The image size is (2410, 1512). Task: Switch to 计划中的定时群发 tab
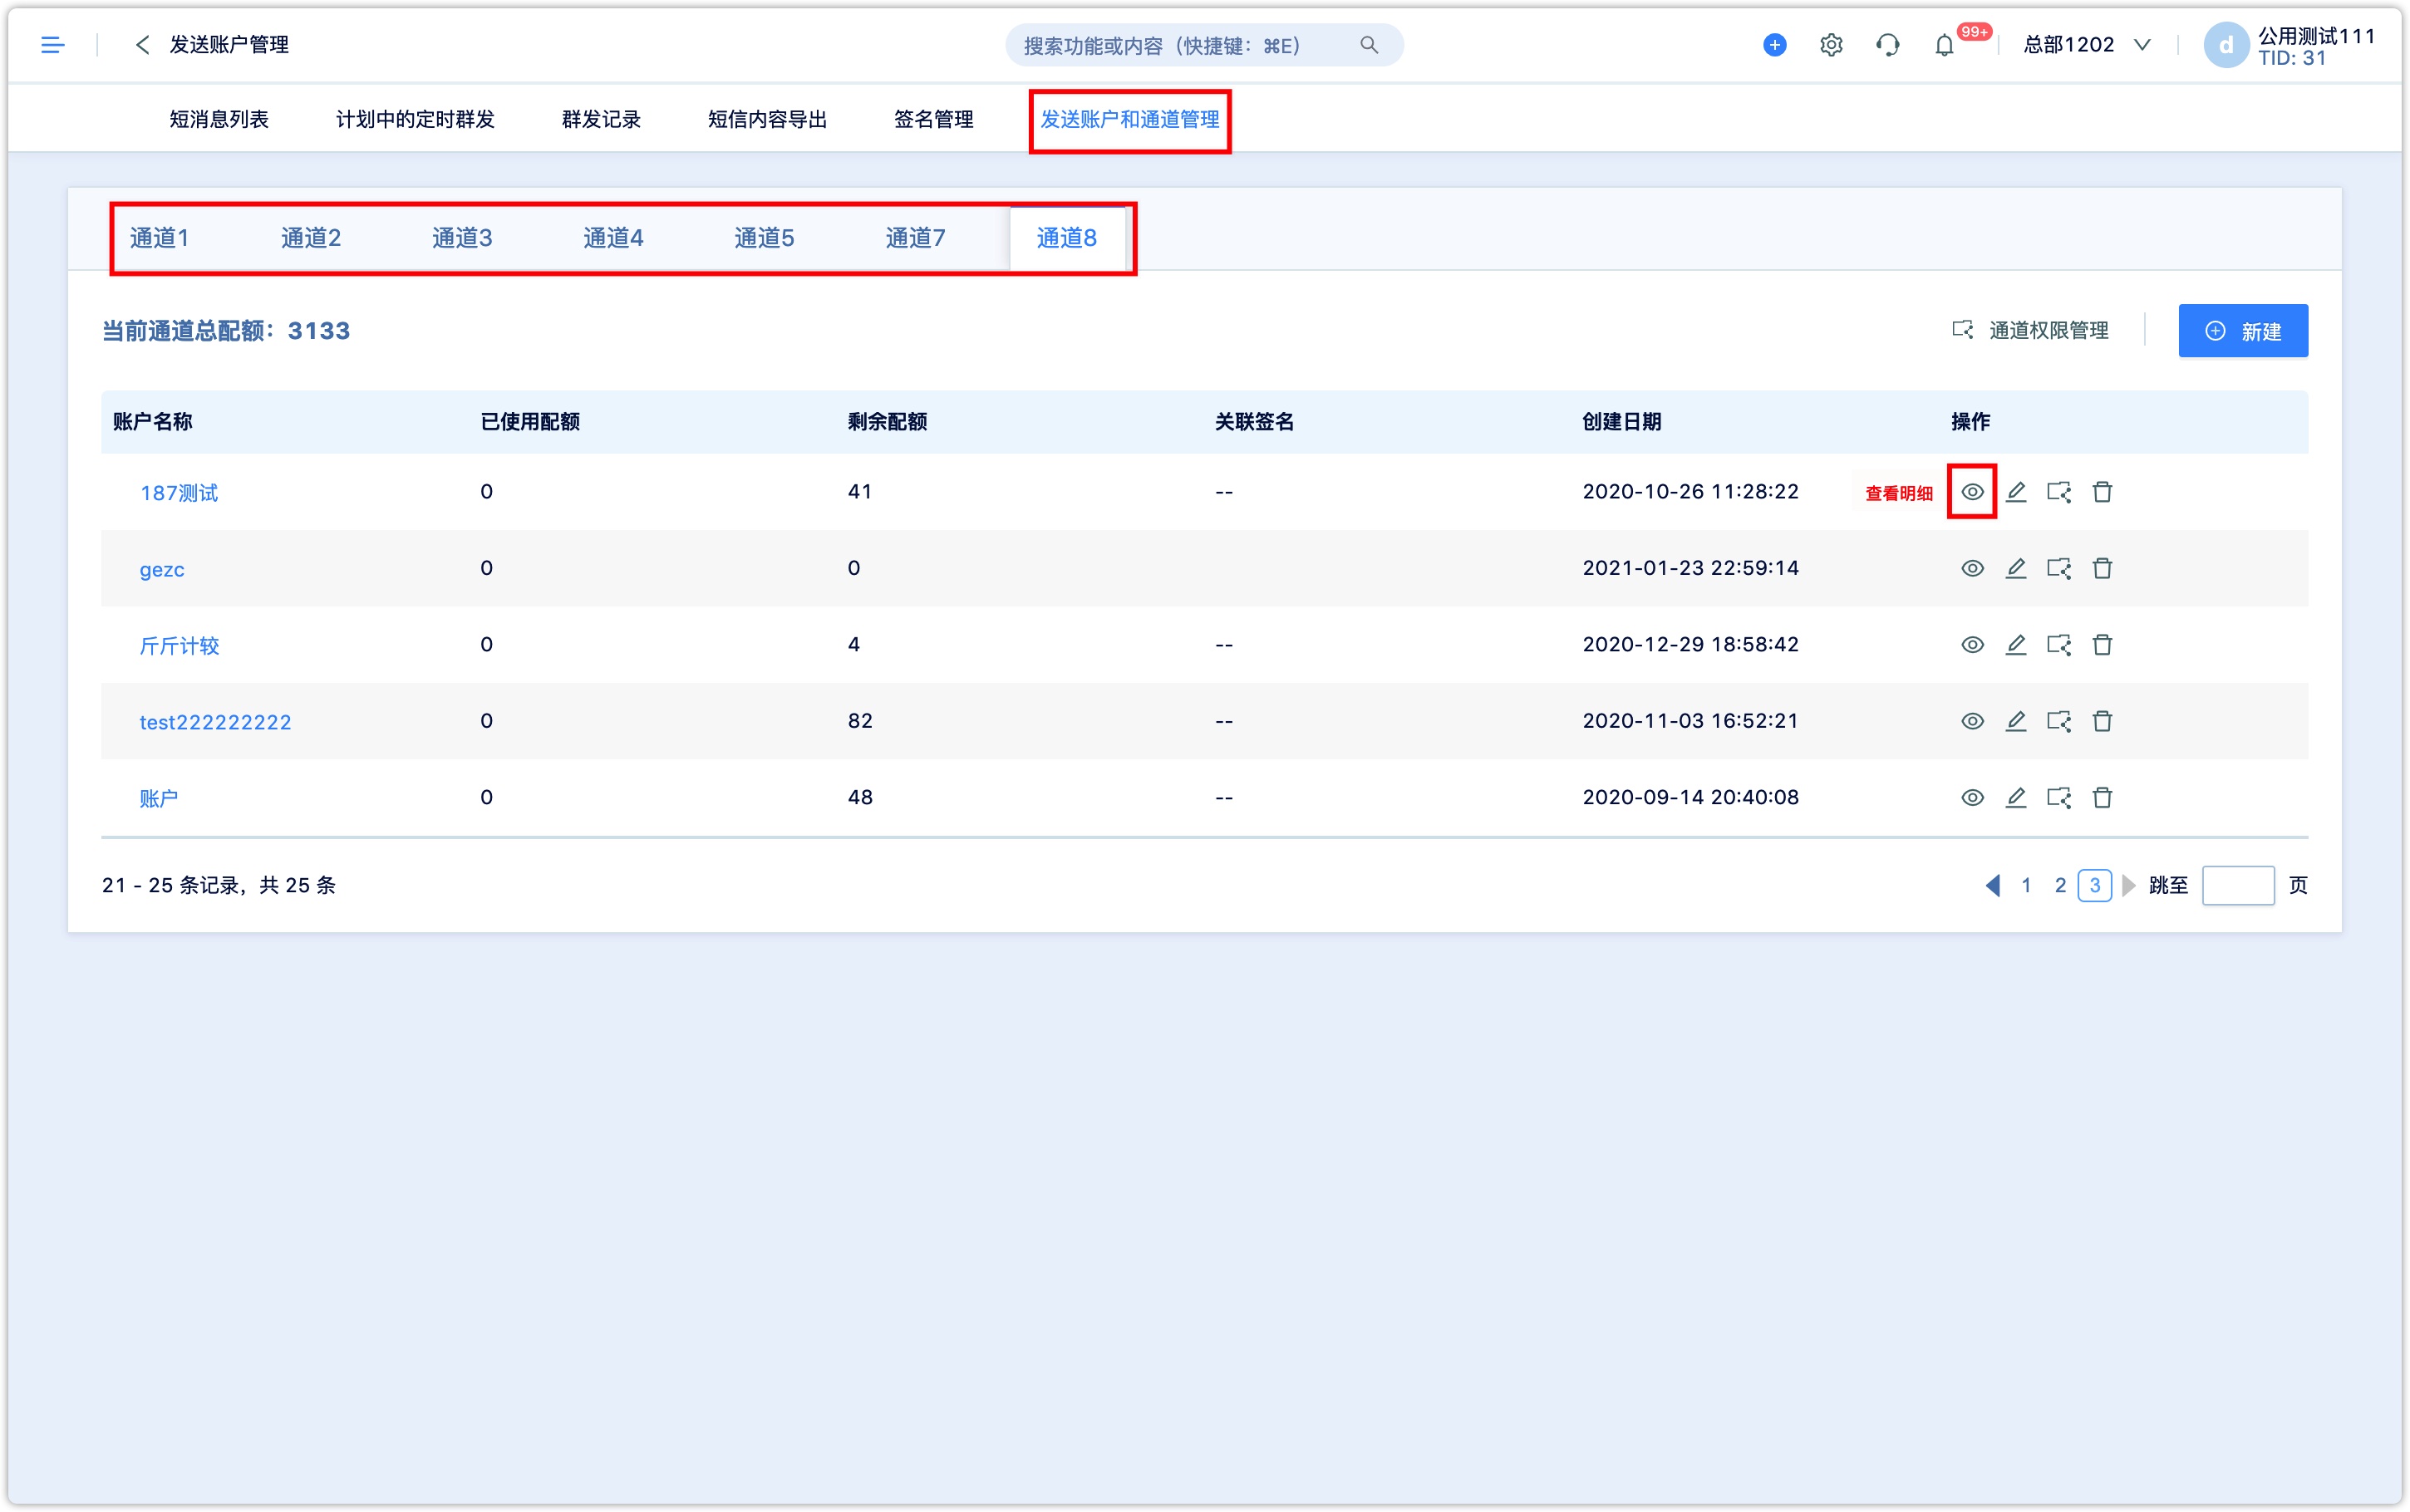(x=415, y=119)
